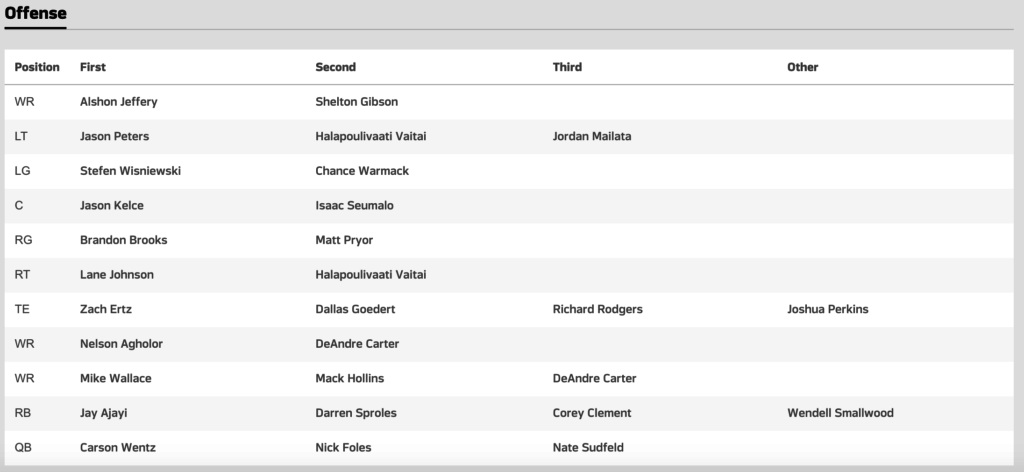Click Carson Wentz in the QB row
This screenshot has width=1024, height=472.
click(117, 447)
